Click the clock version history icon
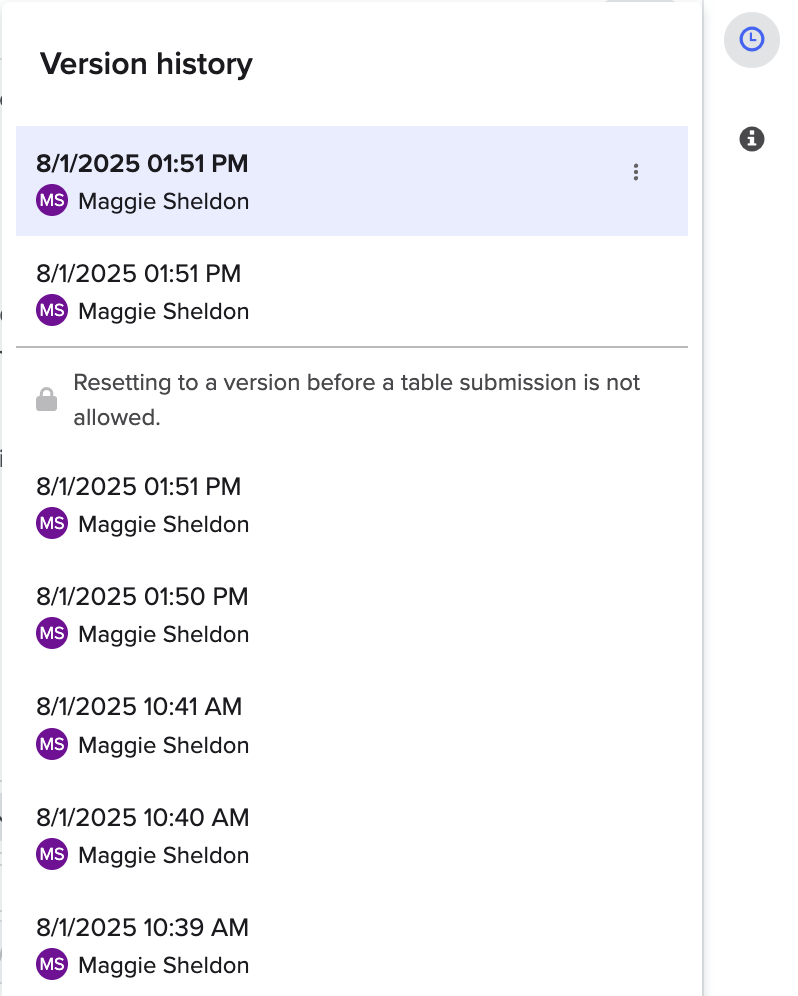The height and width of the screenshot is (996, 798). click(x=751, y=40)
